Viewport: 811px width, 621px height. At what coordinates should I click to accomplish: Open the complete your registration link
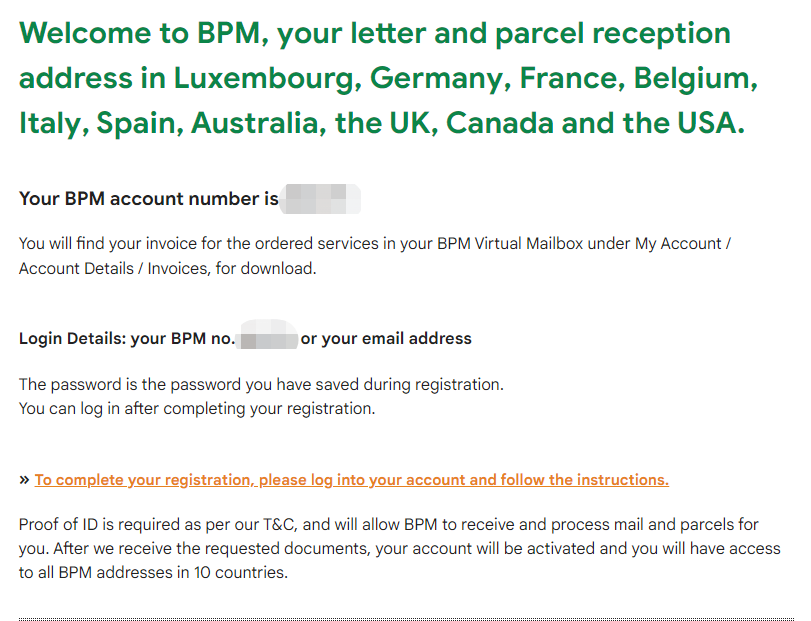pyautogui.click(x=352, y=480)
